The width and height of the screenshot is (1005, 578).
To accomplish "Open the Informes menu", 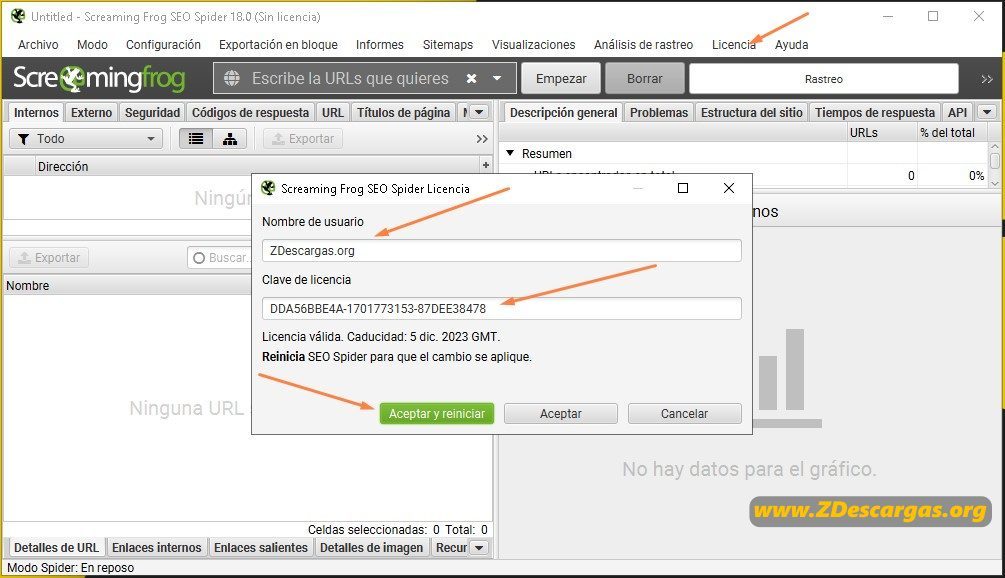I will [x=379, y=45].
